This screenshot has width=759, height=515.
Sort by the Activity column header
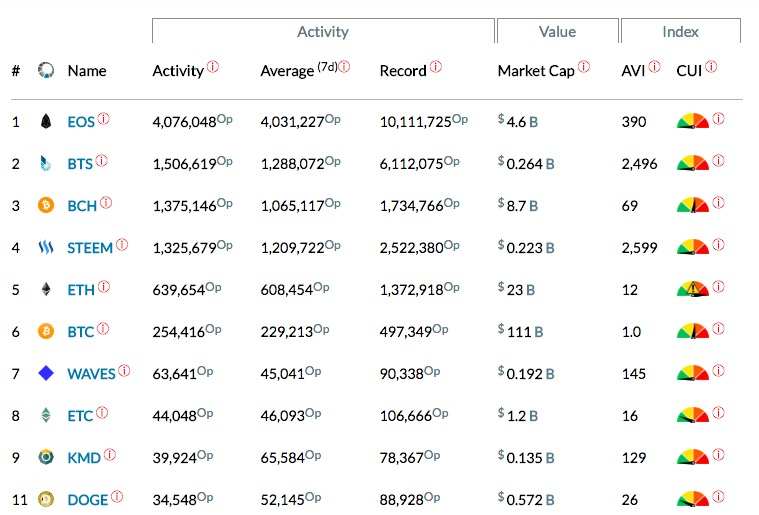(x=178, y=71)
